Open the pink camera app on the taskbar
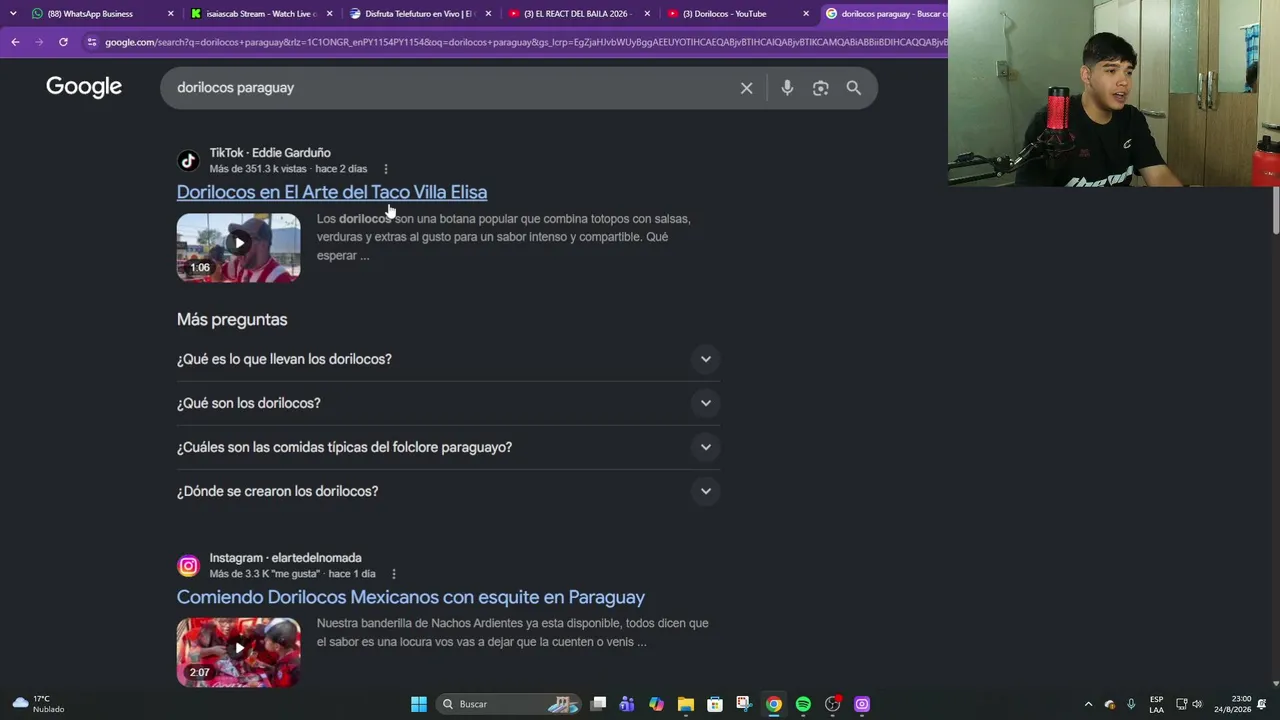Viewport: 1280px width, 720px height. click(x=862, y=704)
